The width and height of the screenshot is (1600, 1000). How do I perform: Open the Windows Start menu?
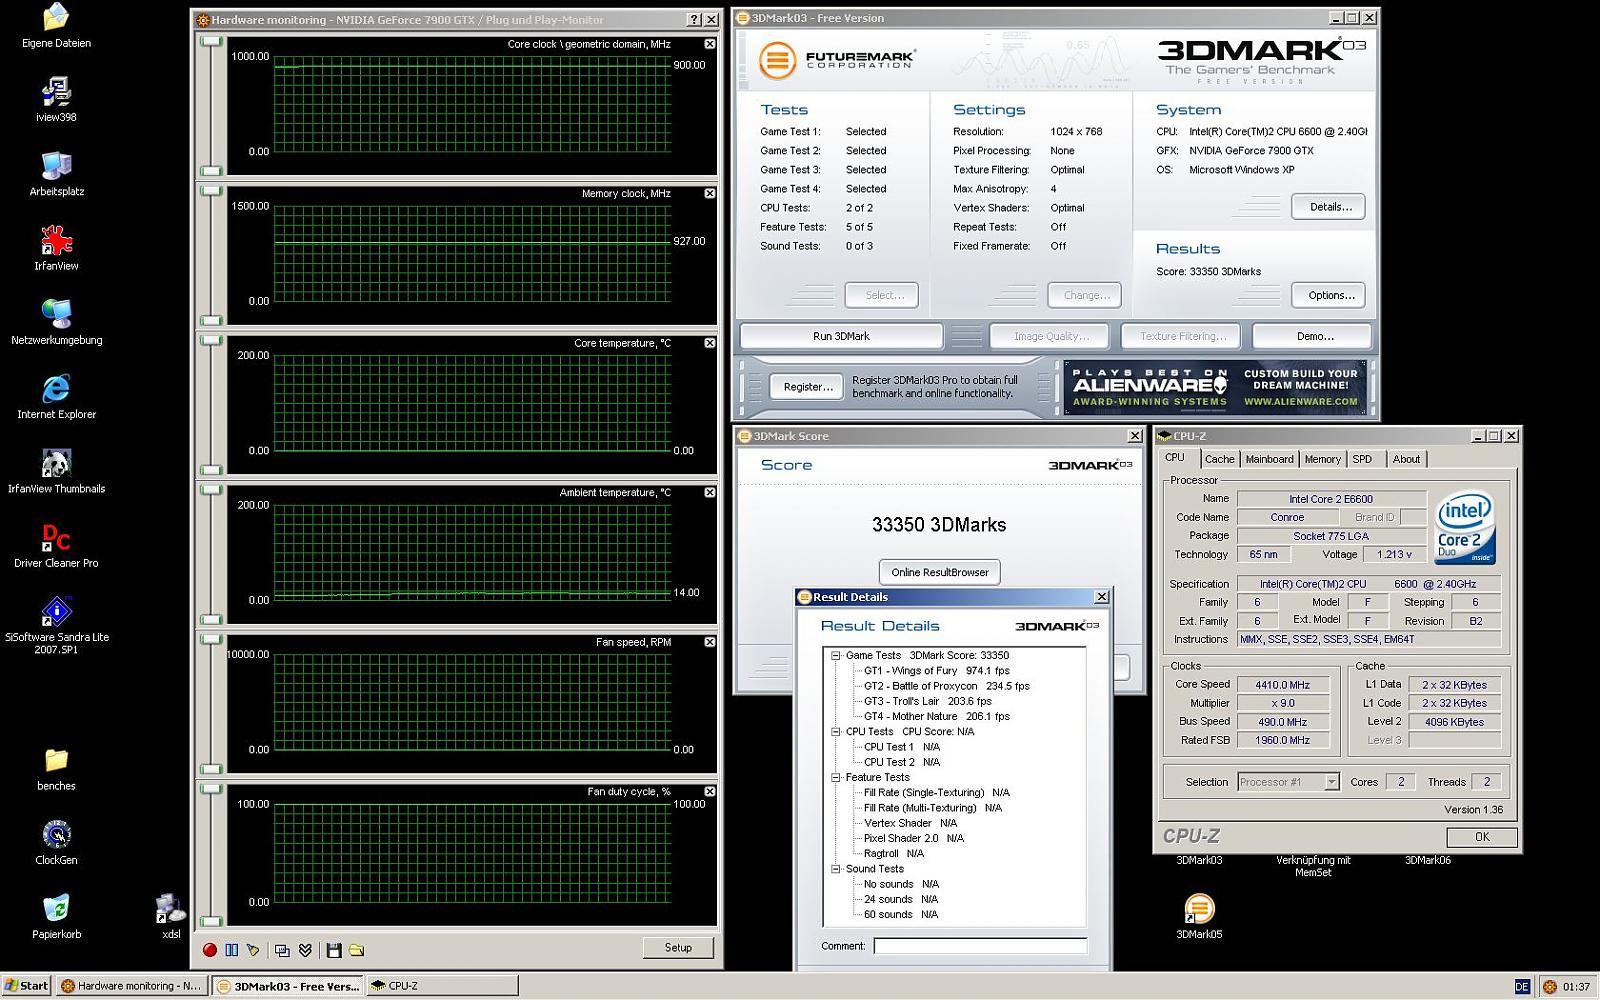coord(26,985)
